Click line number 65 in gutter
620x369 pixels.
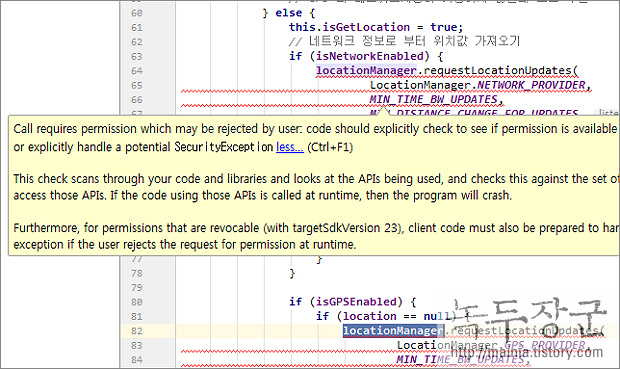pos(137,85)
